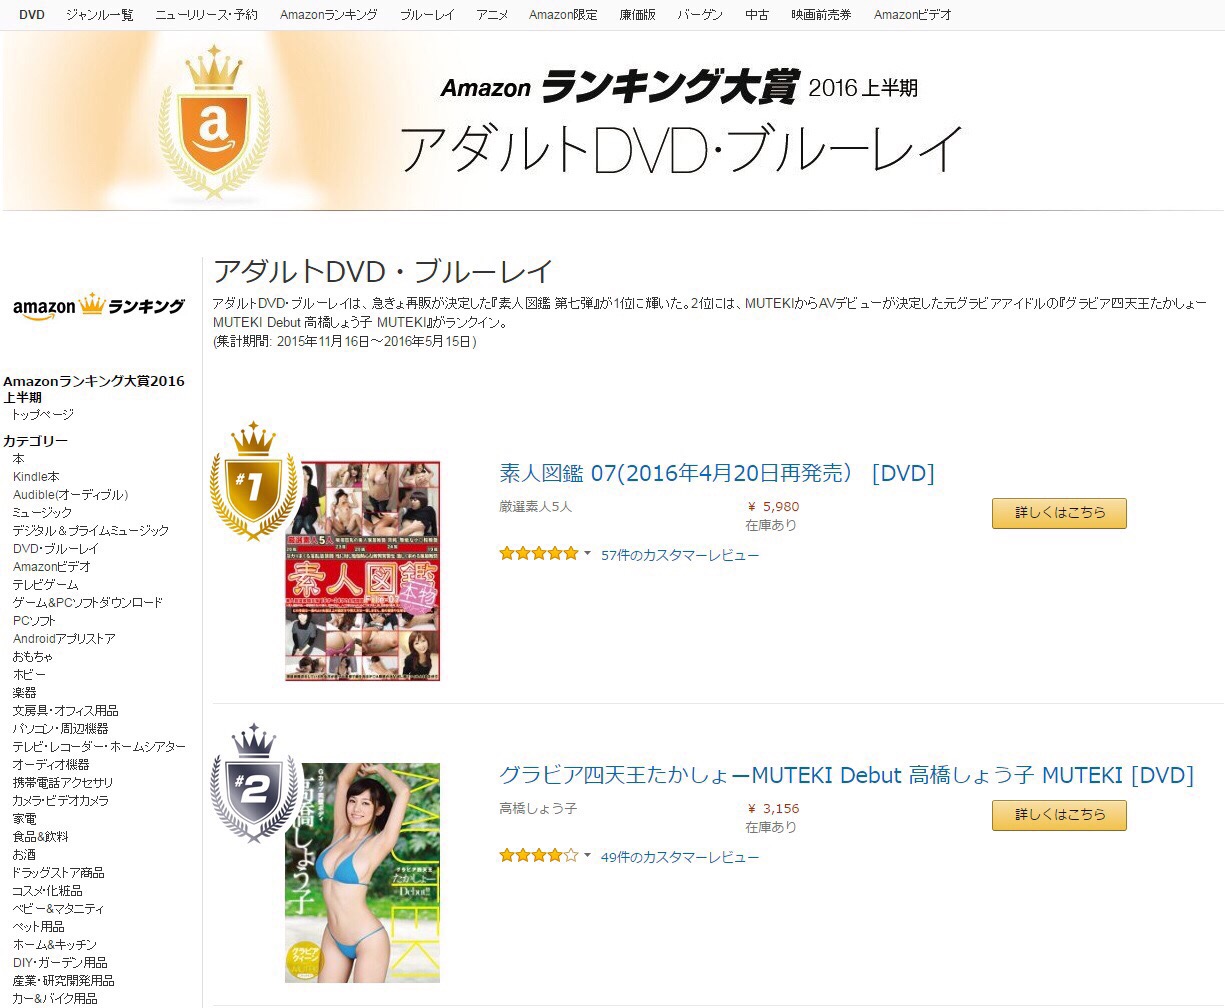Read 49件のカスタマーレビュー
This screenshot has width=1225, height=1008.
[x=680, y=857]
